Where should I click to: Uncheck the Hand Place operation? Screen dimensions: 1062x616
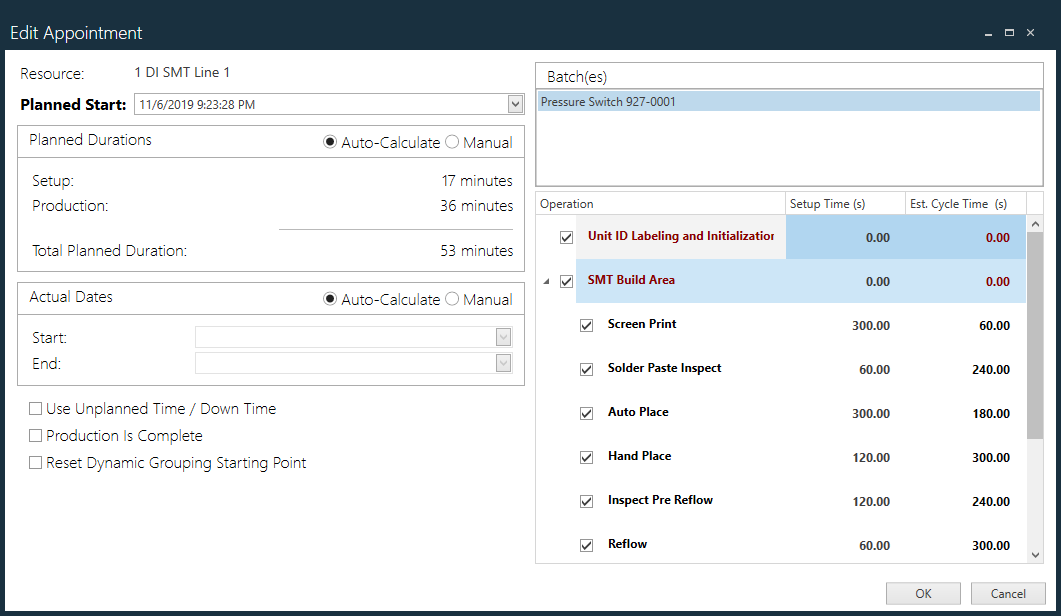586,457
